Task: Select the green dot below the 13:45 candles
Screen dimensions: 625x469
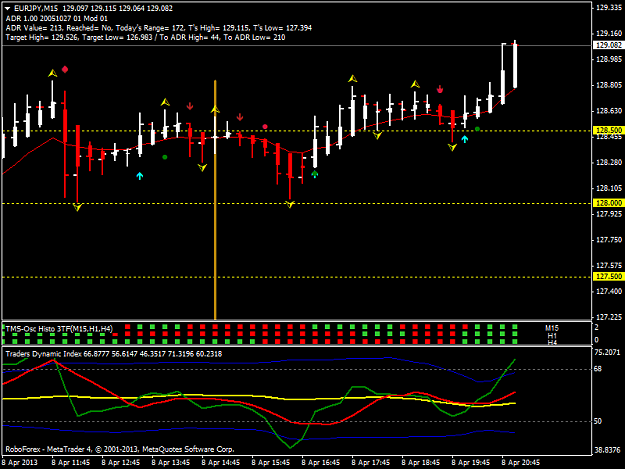Action: point(165,157)
